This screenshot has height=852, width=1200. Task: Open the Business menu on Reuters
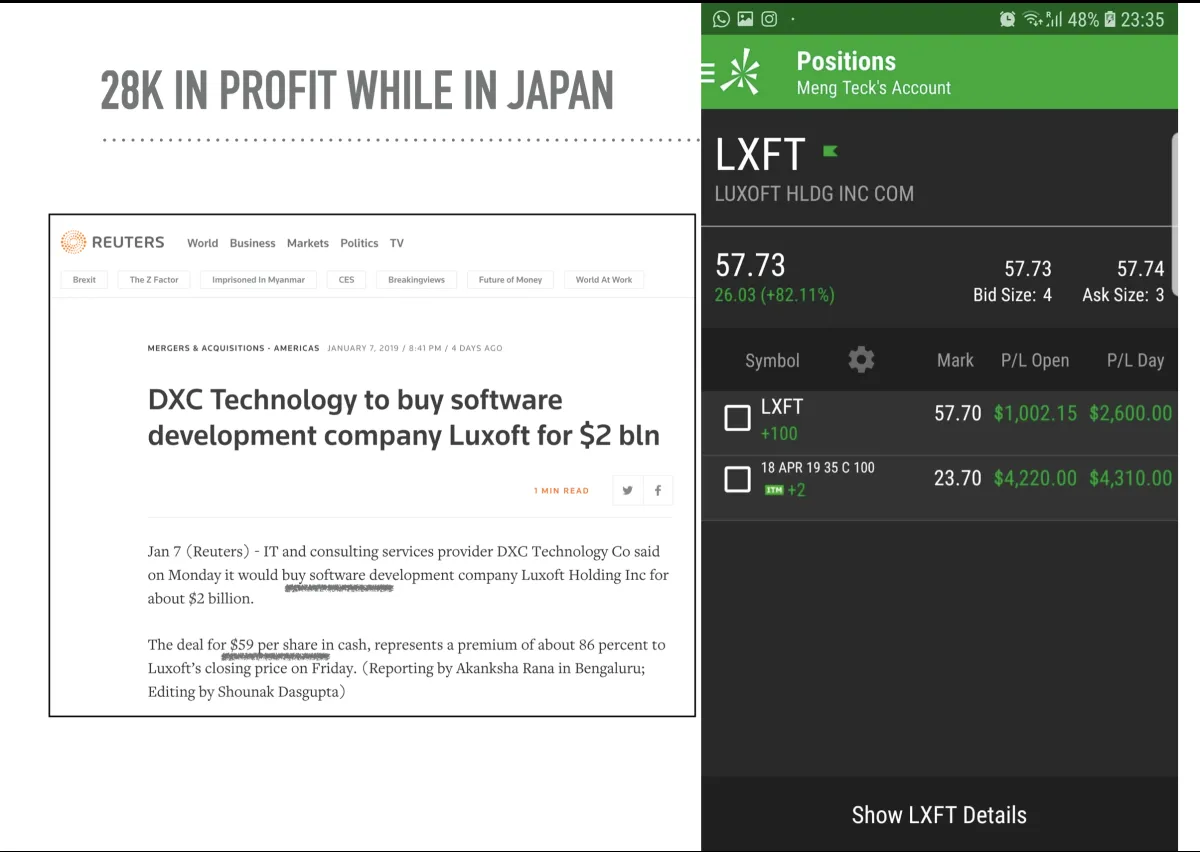click(252, 243)
